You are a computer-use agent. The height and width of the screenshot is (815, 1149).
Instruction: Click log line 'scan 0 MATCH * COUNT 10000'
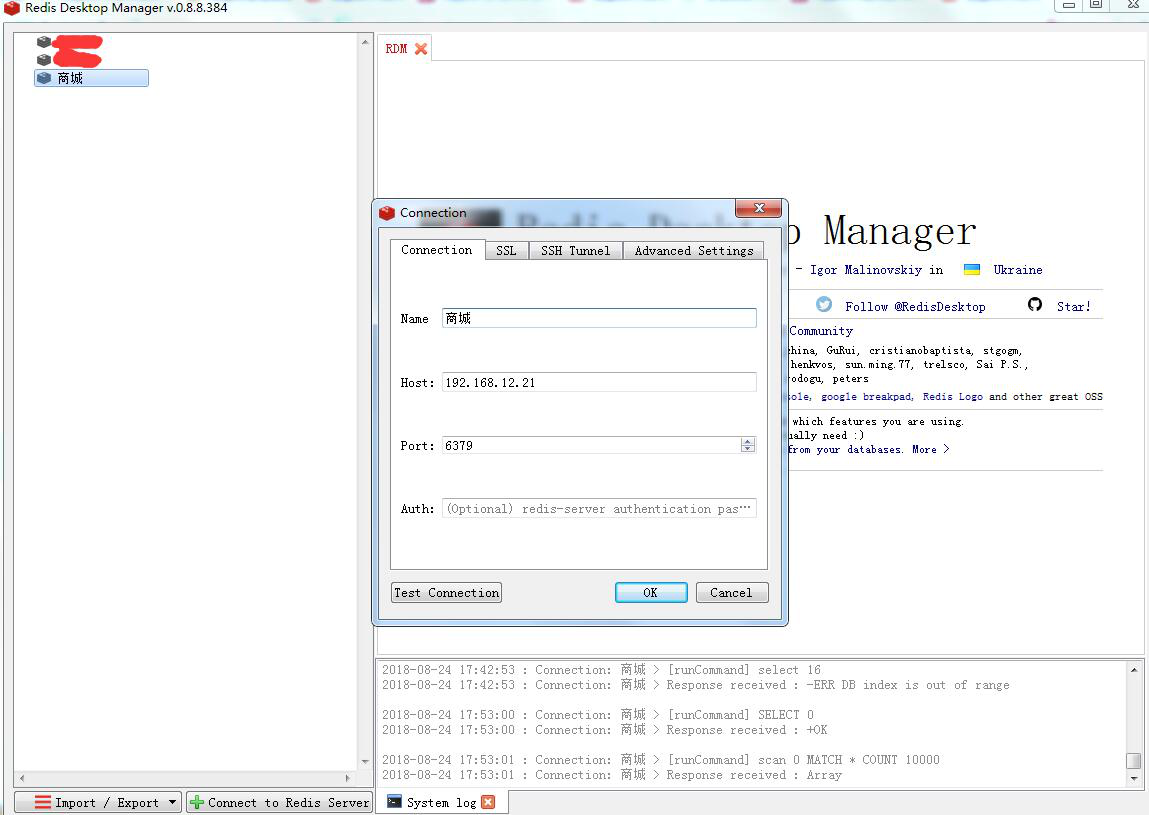click(x=661, y=760)
